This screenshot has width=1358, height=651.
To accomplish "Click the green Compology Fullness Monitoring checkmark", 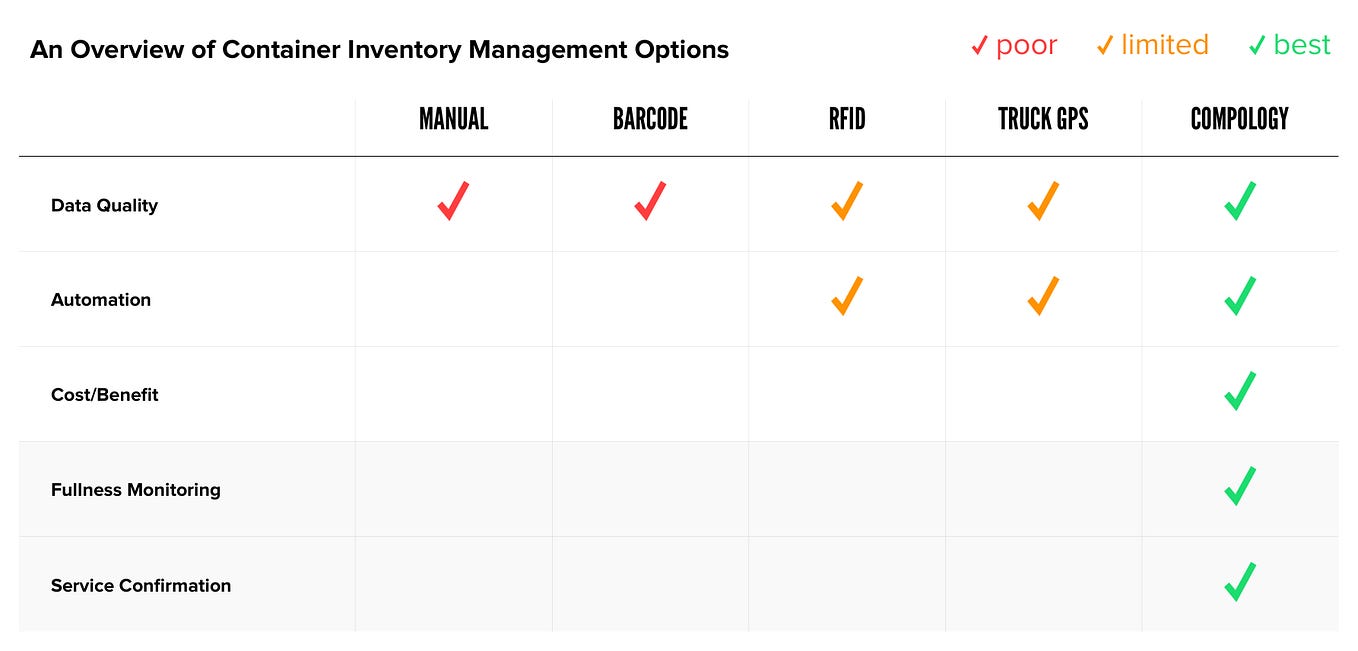I will [1240, 486].
